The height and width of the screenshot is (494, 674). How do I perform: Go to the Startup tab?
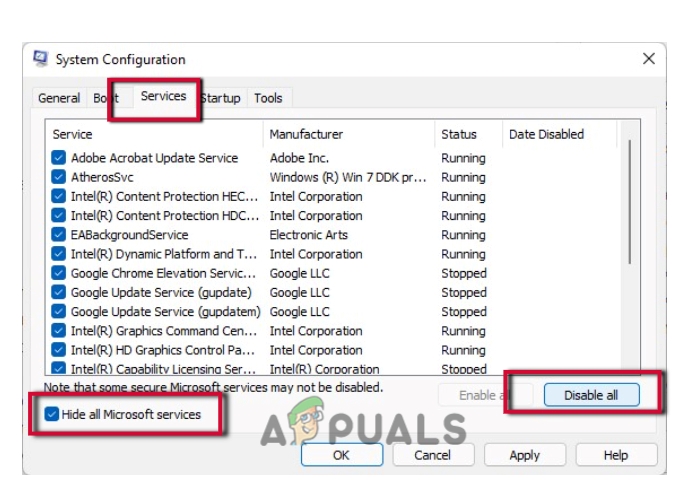click(221, 98)
